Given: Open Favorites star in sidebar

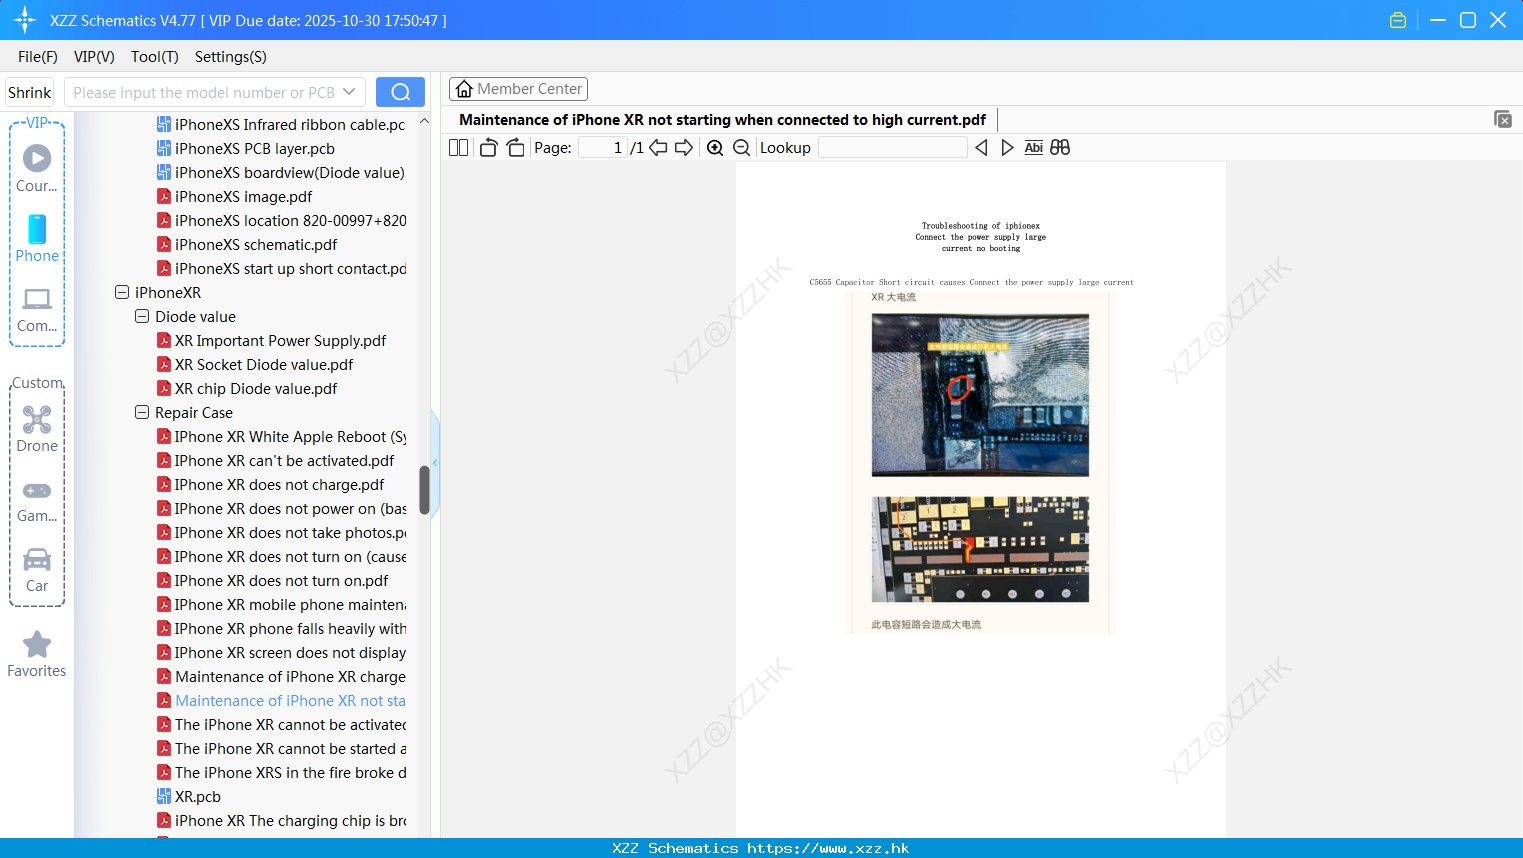Looking at the screenshot, I should [37, 654].
